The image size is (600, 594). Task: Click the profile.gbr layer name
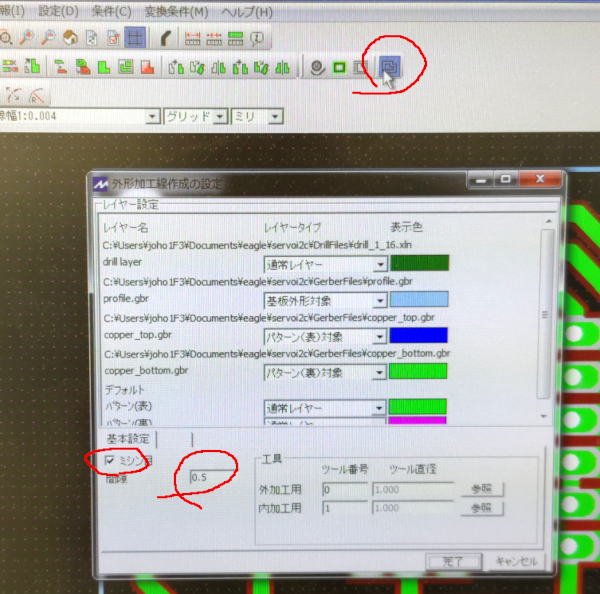click(x=126, y=299)
